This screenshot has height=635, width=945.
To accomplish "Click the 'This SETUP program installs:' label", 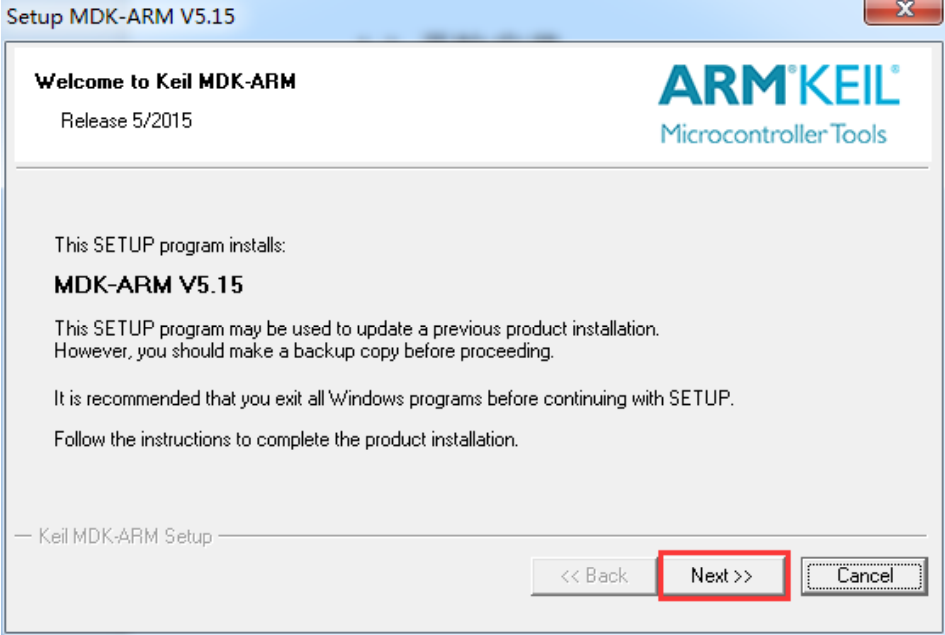I will 170,245.
